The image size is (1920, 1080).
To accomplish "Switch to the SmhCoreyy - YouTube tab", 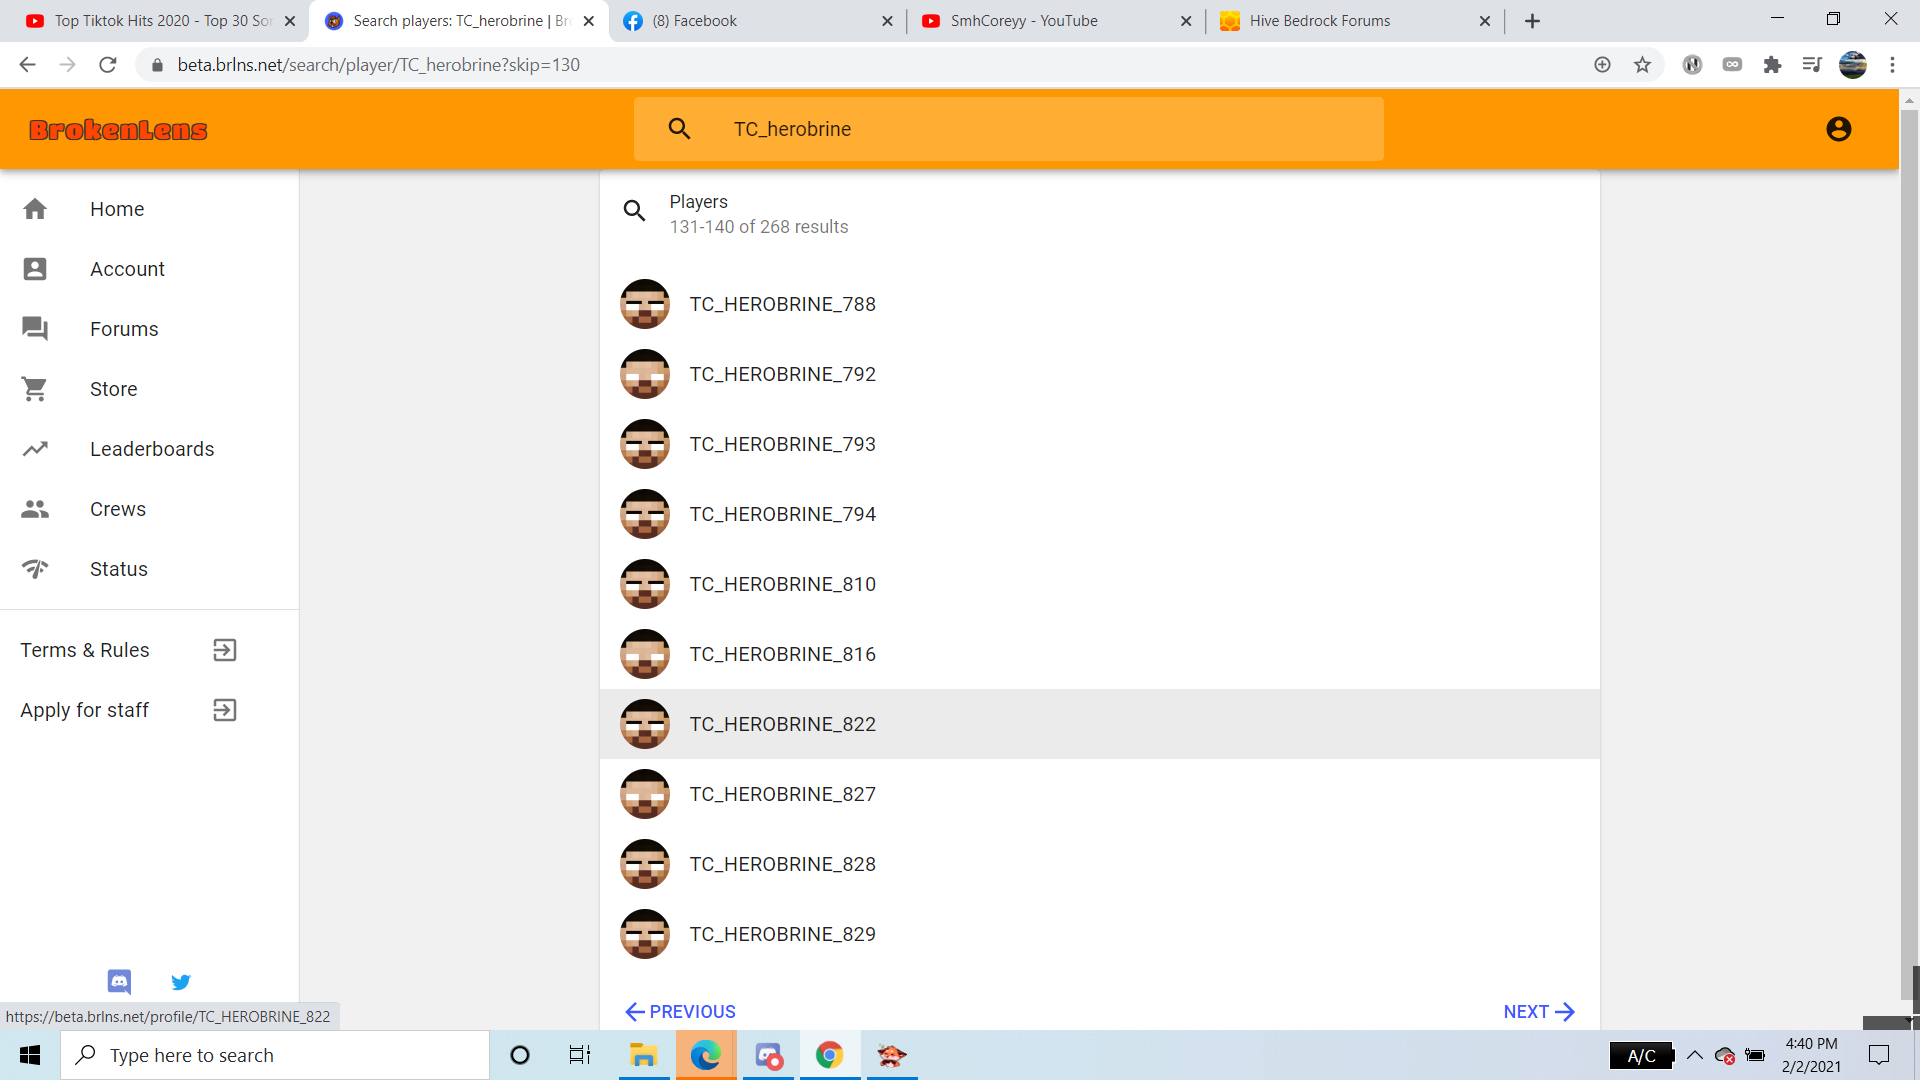I will 1055,21.
